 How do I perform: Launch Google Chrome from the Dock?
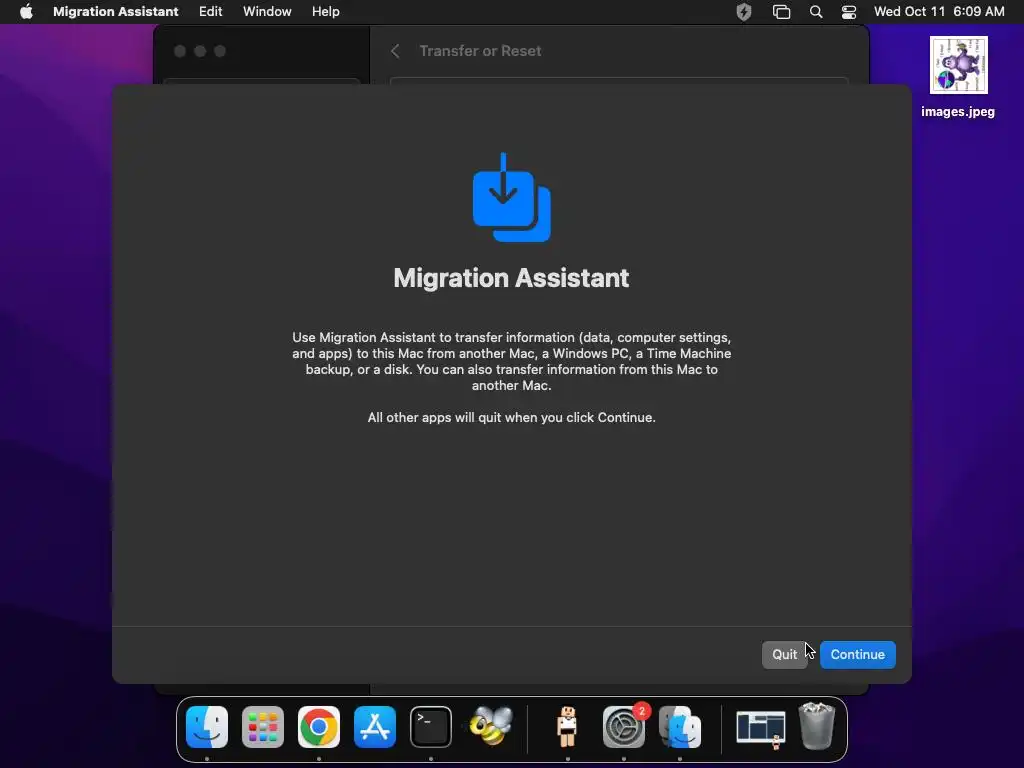[319, 727]
